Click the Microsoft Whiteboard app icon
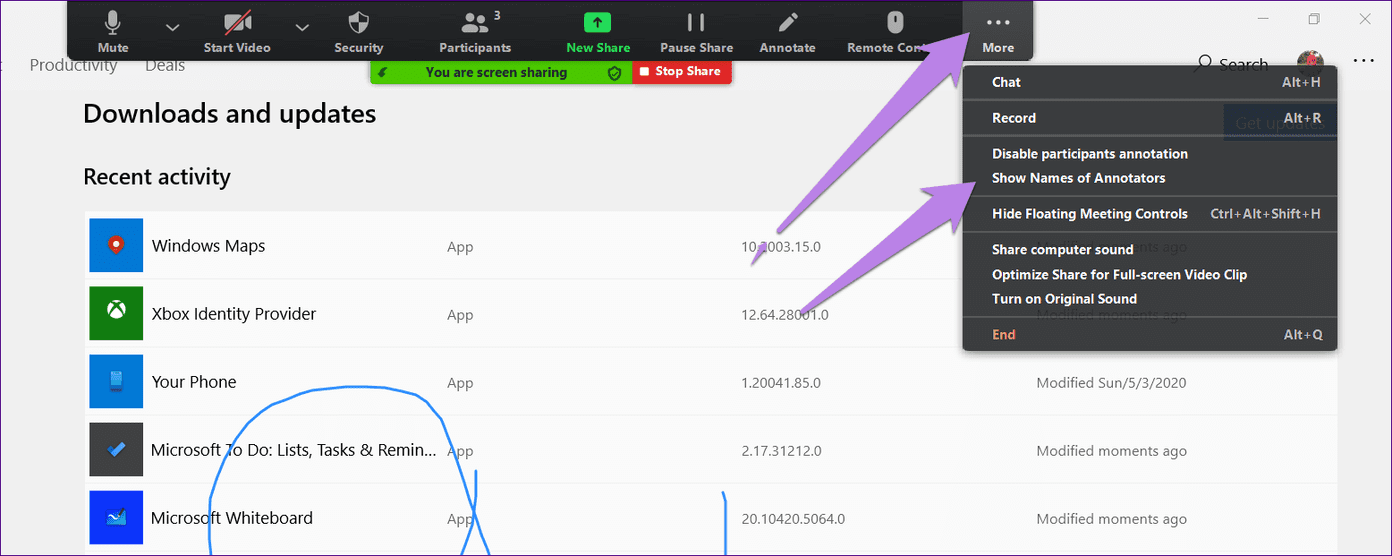This screenshot has width=1392, height=556. click(x=116, y=517)
